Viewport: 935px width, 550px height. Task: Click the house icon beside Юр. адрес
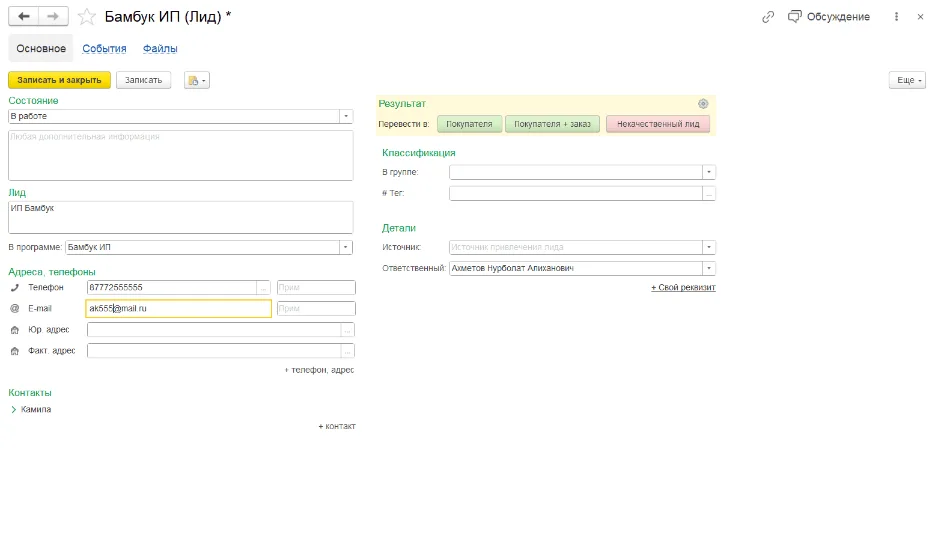(x=15, y=330)
